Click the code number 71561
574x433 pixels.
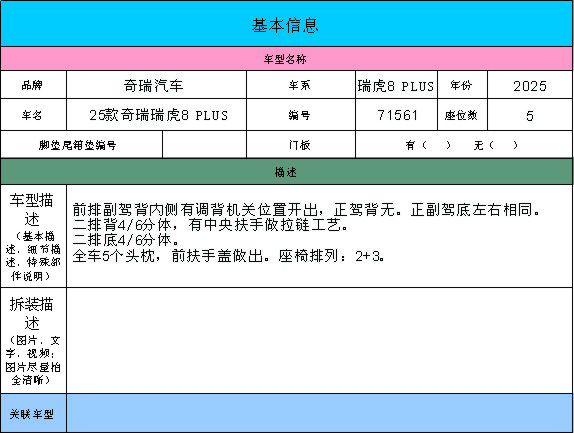396,115
